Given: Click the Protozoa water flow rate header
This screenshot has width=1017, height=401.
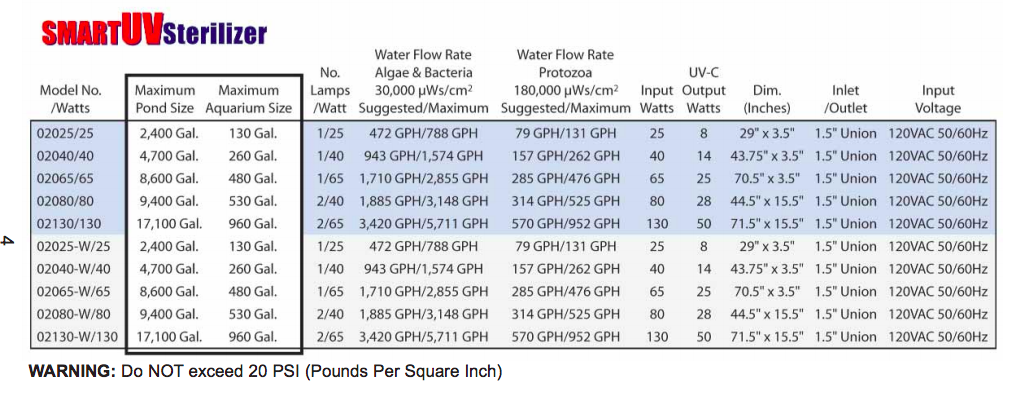Looking at the screenshot, I should 565,81.
